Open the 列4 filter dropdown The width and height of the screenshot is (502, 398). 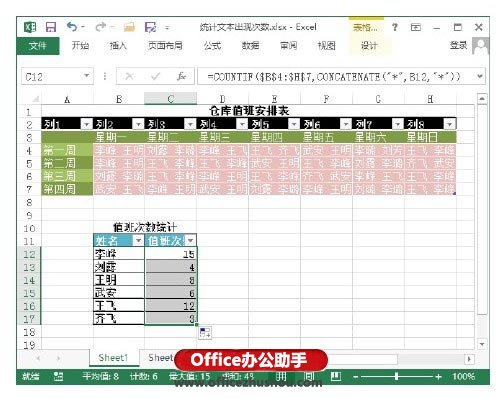click(x=242, y=124)
